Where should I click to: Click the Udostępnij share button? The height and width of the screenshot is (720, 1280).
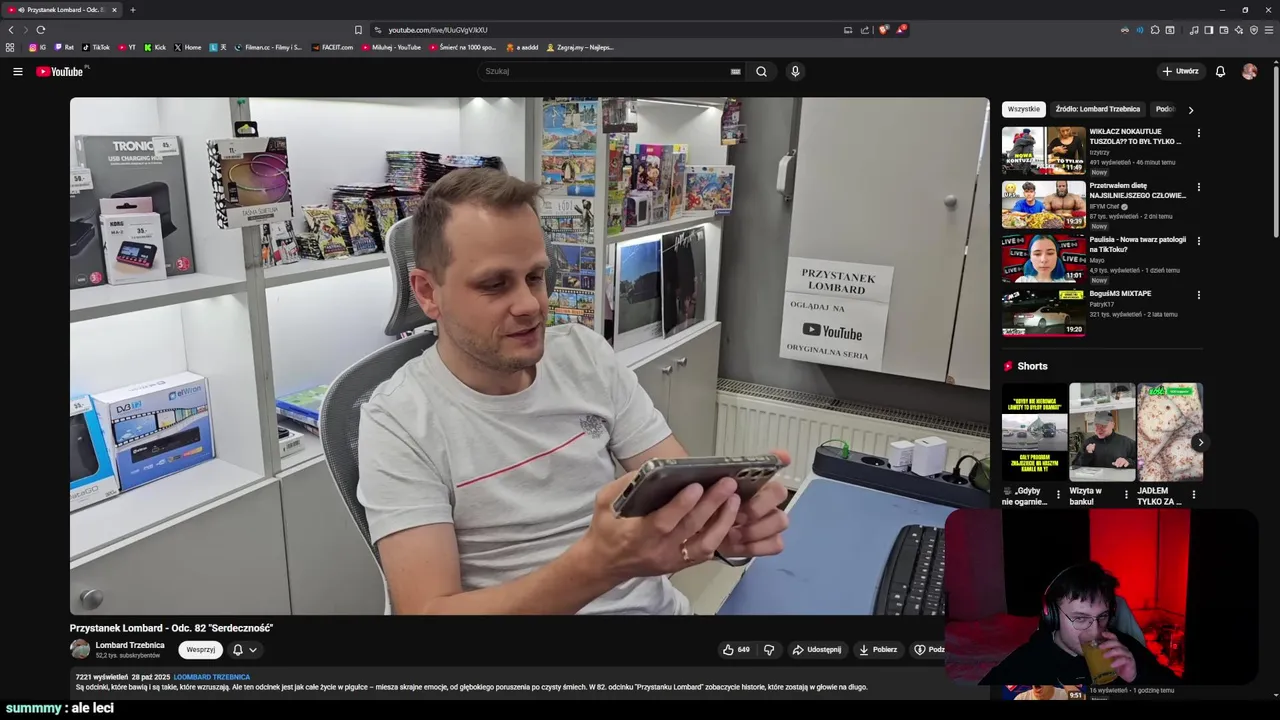tap(817, 649)
